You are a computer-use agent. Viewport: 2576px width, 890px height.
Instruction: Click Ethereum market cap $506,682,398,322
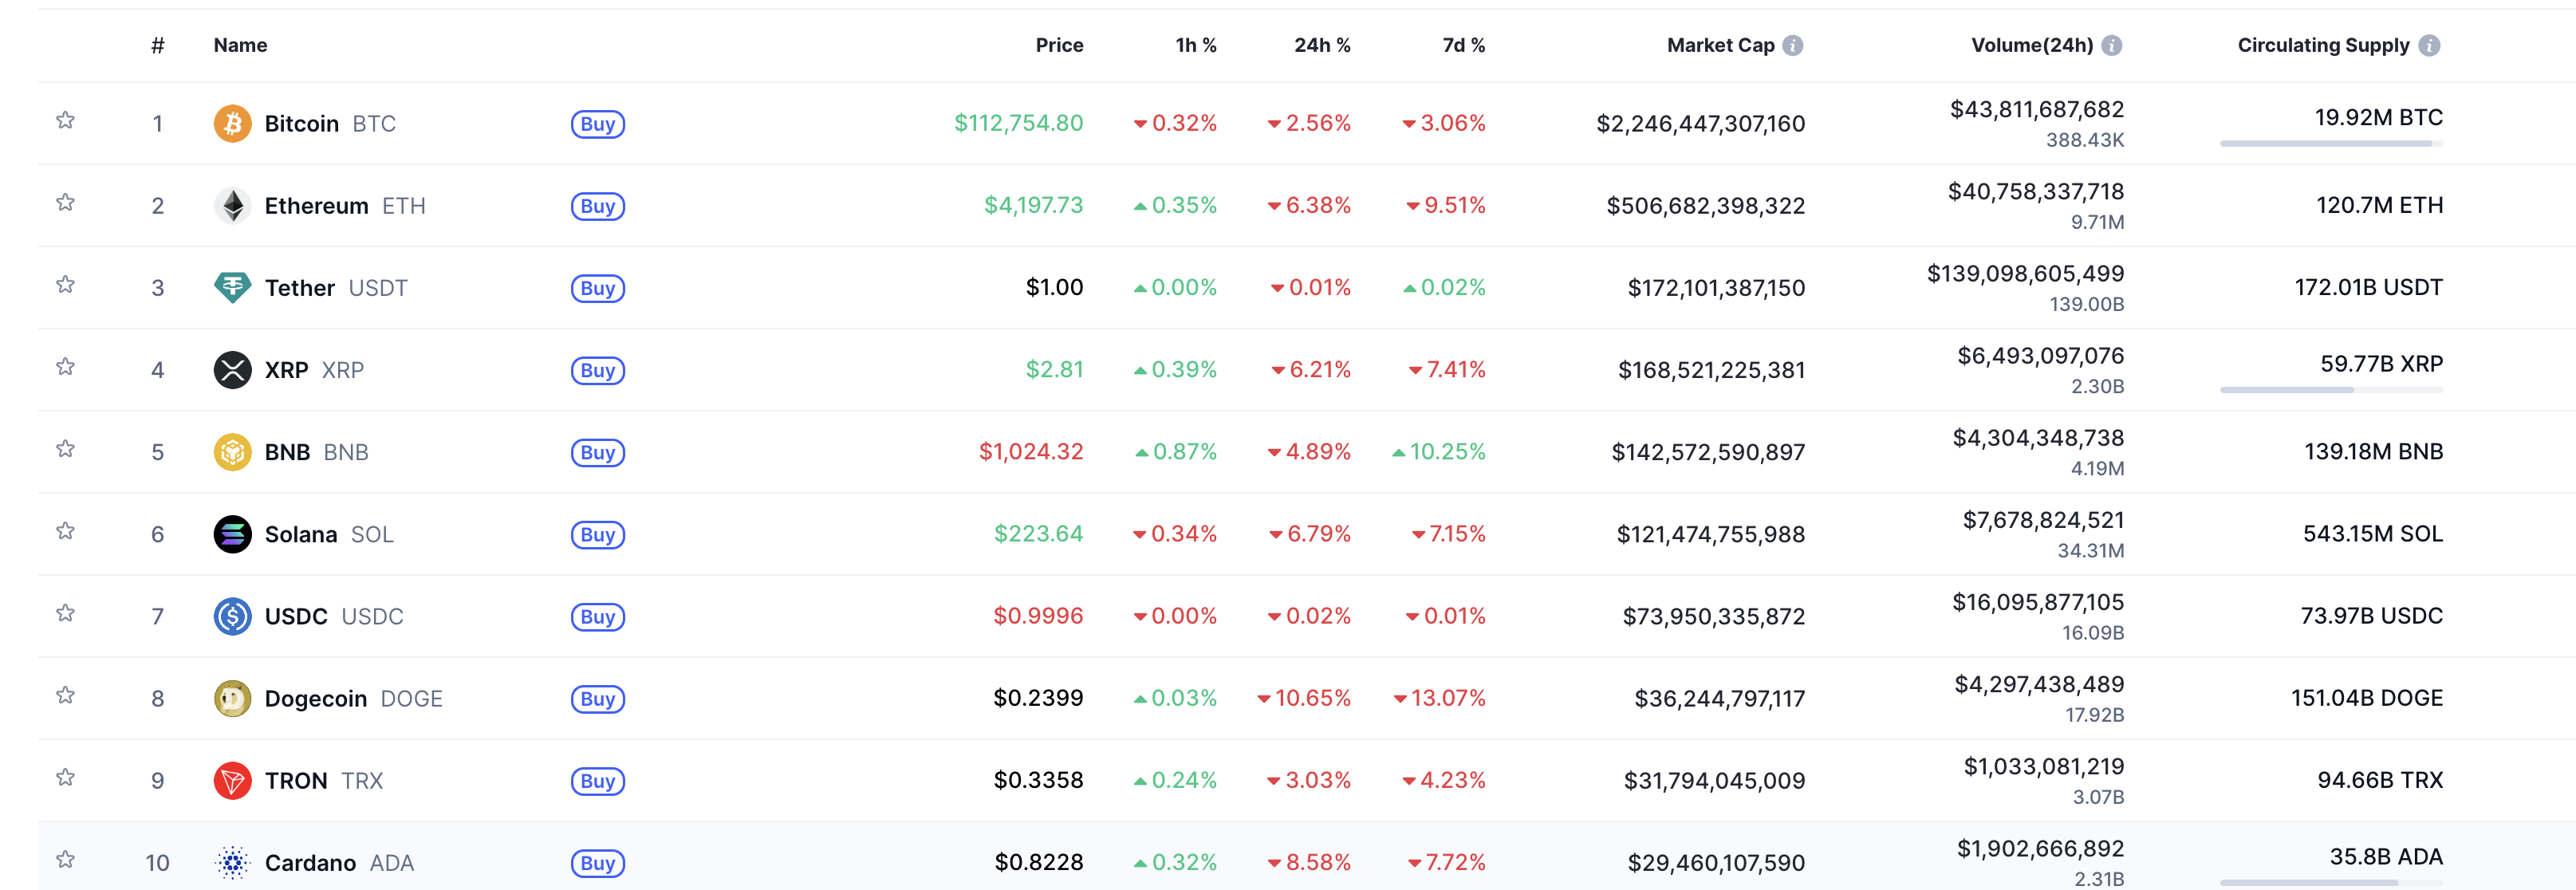click(1705, 205)
